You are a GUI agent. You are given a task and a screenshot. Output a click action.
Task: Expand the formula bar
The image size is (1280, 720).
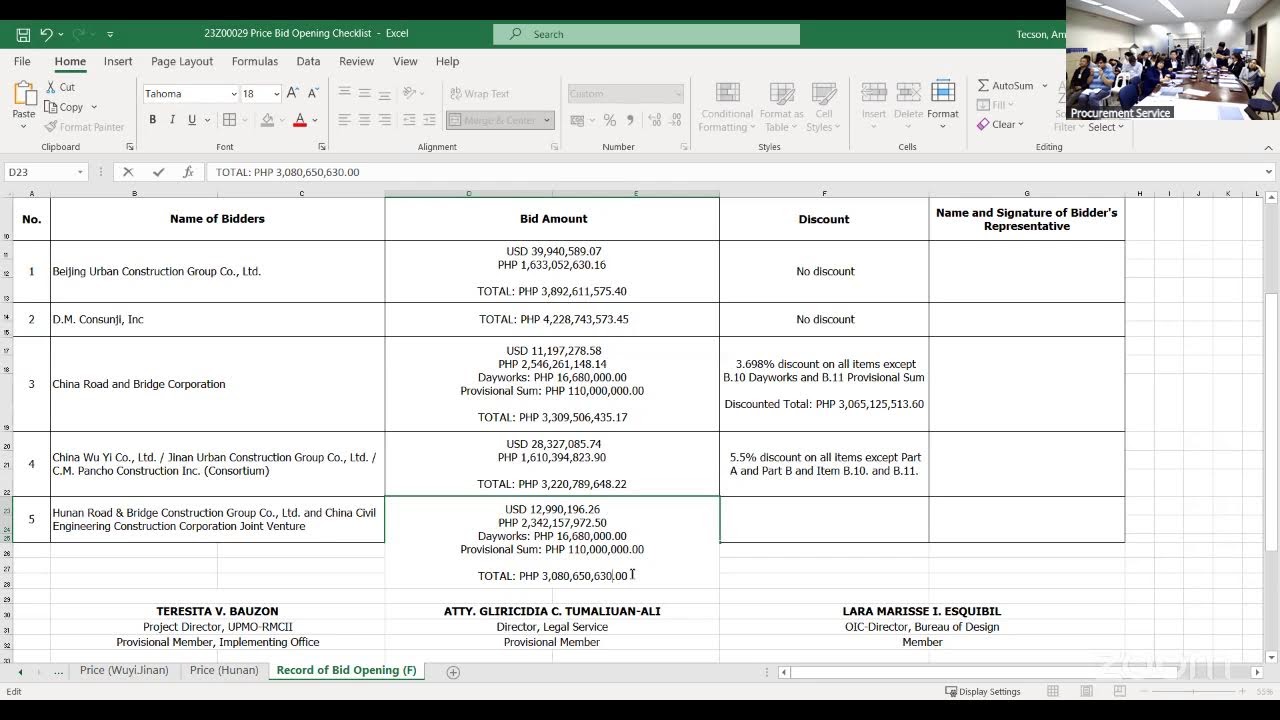point(1269,172)
